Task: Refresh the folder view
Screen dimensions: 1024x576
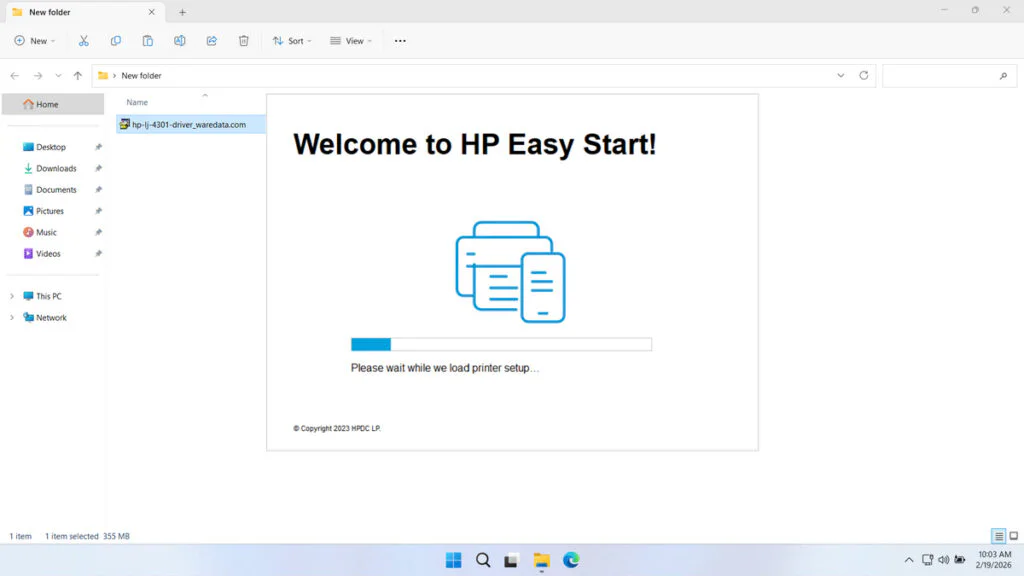Action: 862,75
